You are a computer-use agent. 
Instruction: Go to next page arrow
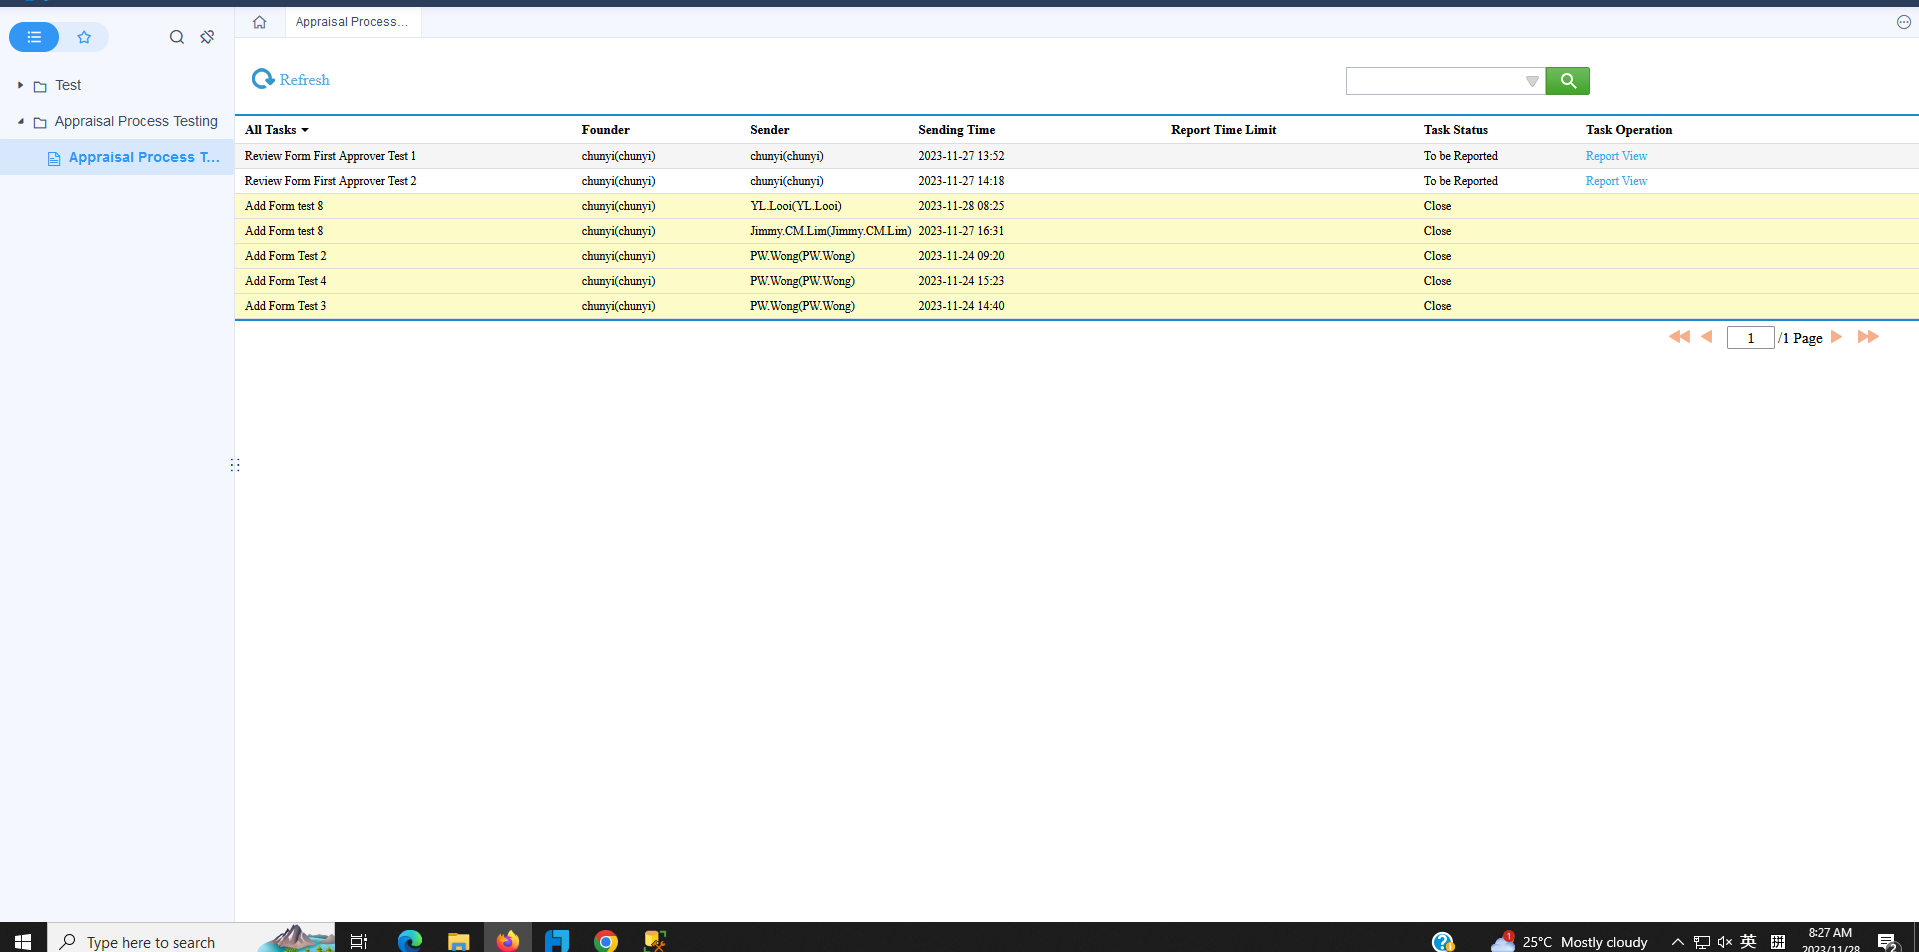pyautogui.click(x=1836, y=337)
